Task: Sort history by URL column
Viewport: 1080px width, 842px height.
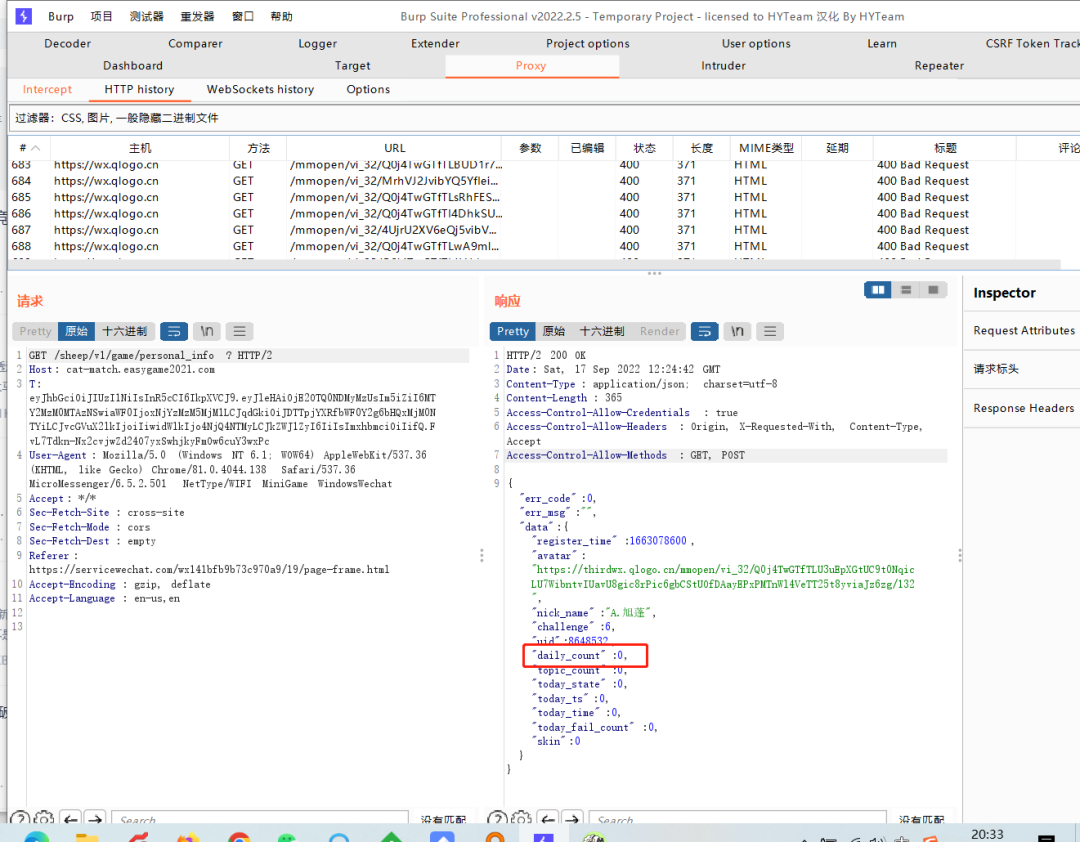Action: [x=394, y=148]
